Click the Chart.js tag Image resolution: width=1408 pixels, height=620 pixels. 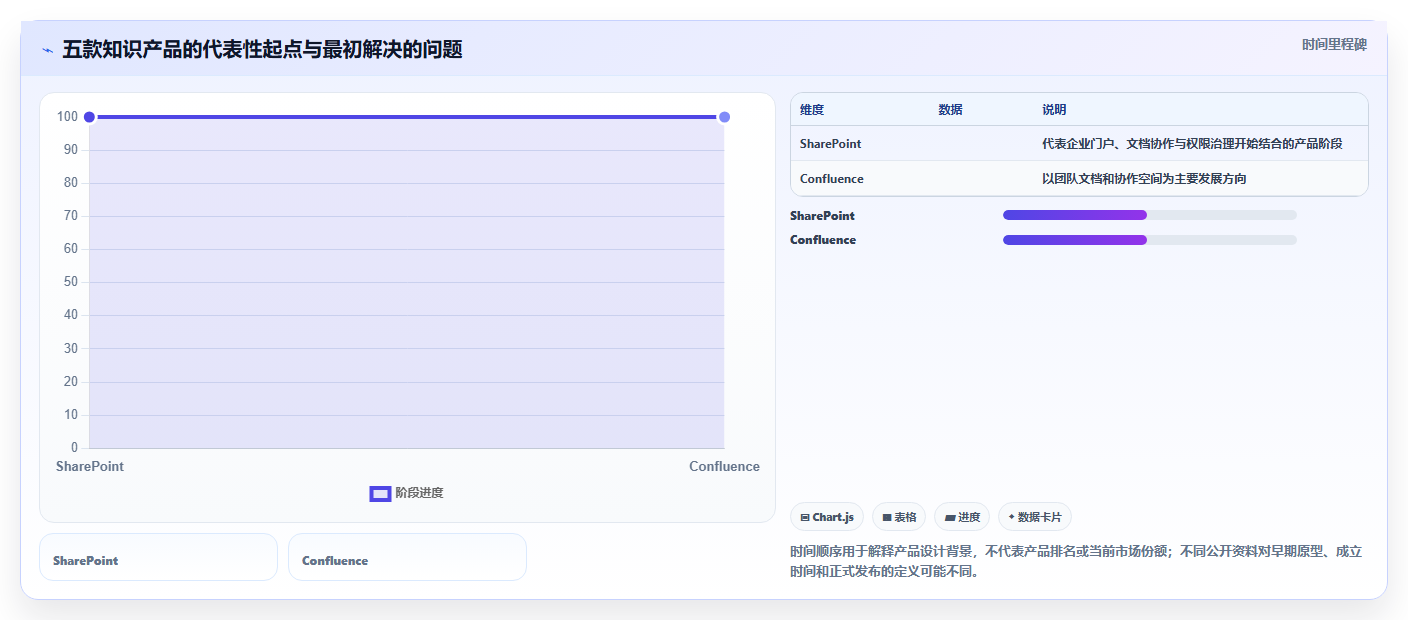(827, 517)
